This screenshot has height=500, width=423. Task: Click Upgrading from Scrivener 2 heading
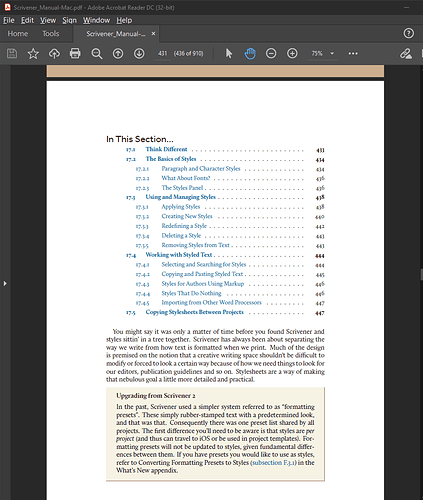tap(156, 396)
